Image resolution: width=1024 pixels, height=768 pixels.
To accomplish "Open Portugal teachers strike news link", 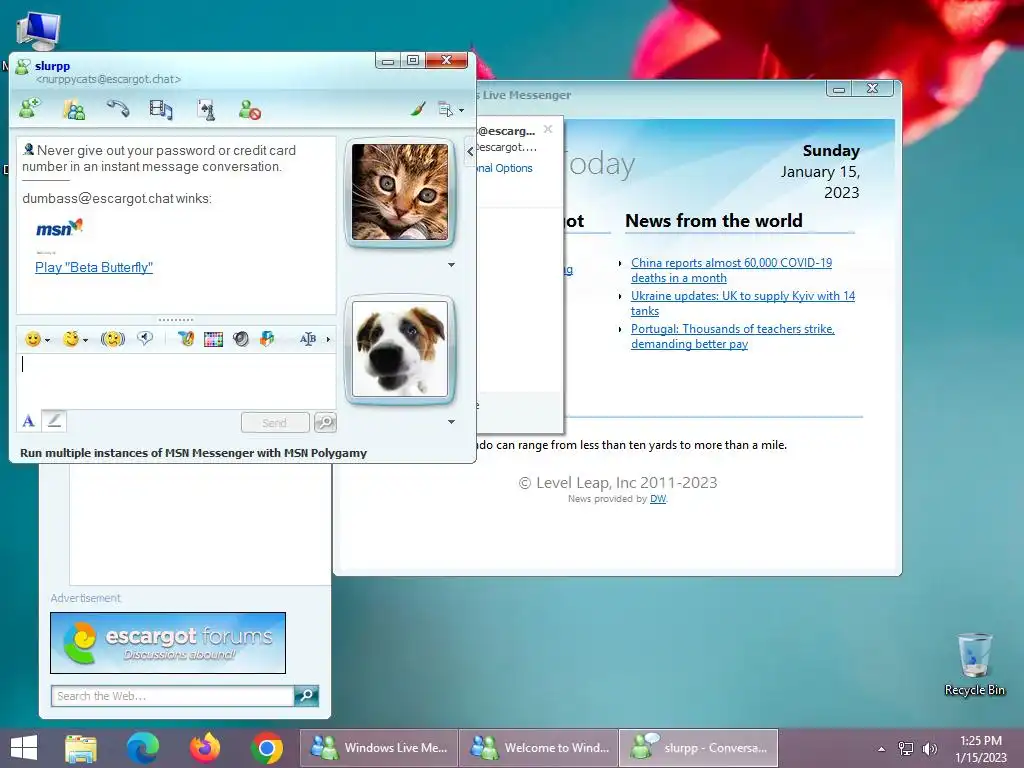I will click(733, 336).
